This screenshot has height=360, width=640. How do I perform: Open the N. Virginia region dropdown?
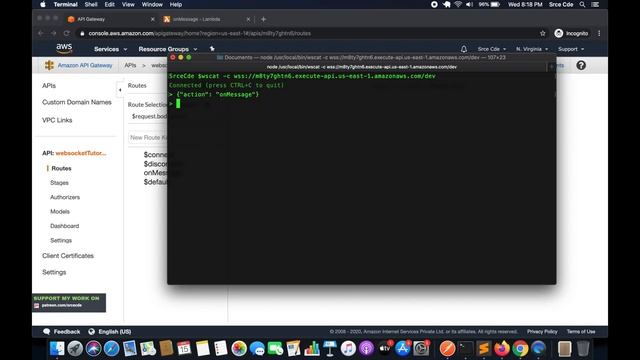[x=532, y=49]
